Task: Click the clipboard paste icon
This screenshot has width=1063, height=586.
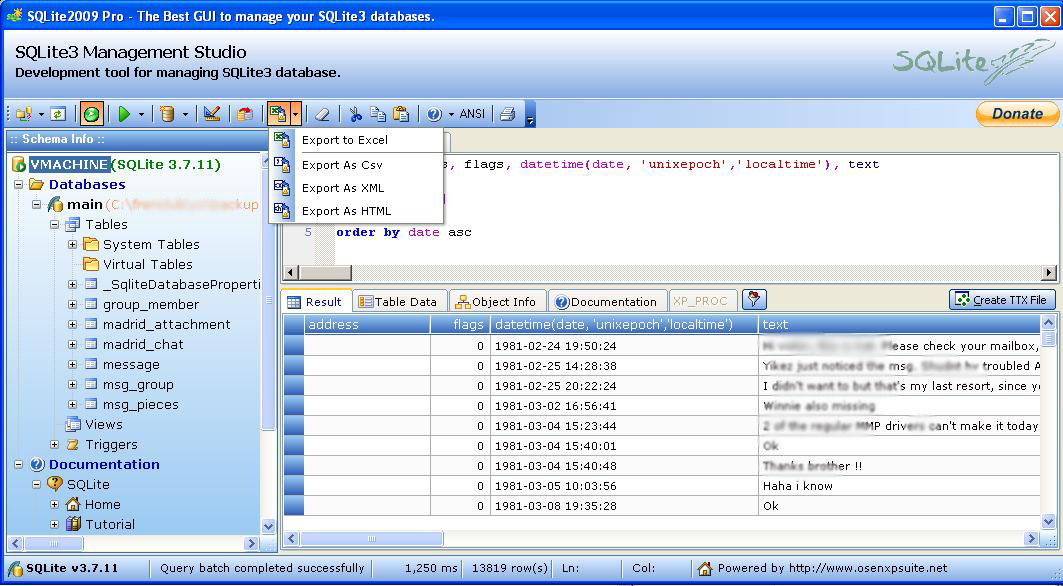Action: click(x=401, y=114)
